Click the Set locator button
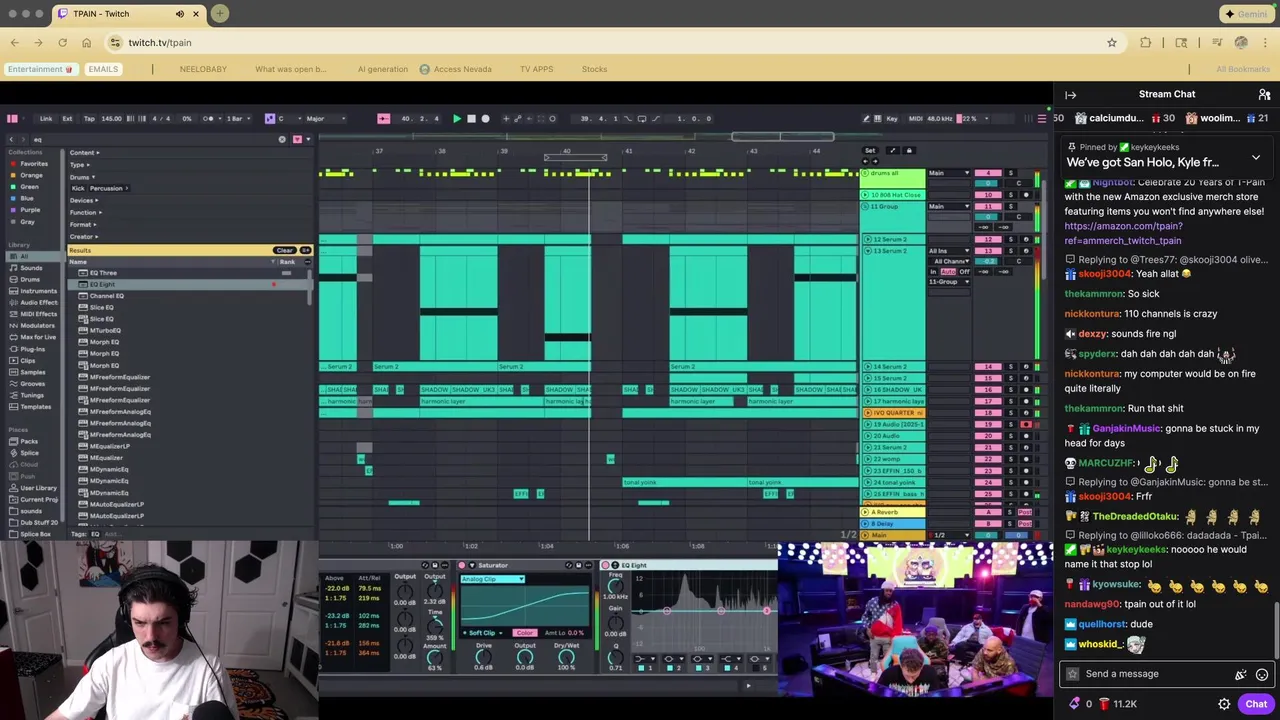Image resolution: width=1280 pixels, height=720 pixels. (x=870, y=151)
